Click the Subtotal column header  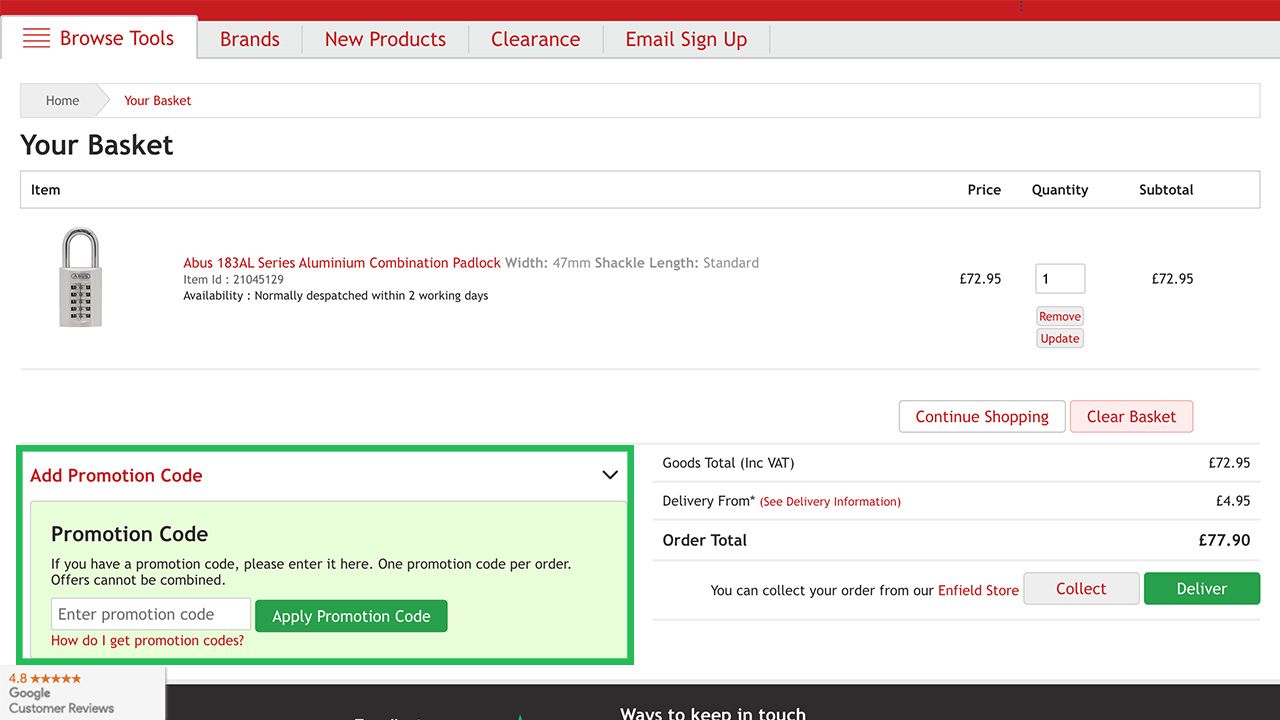click(x=1166, y=190)
